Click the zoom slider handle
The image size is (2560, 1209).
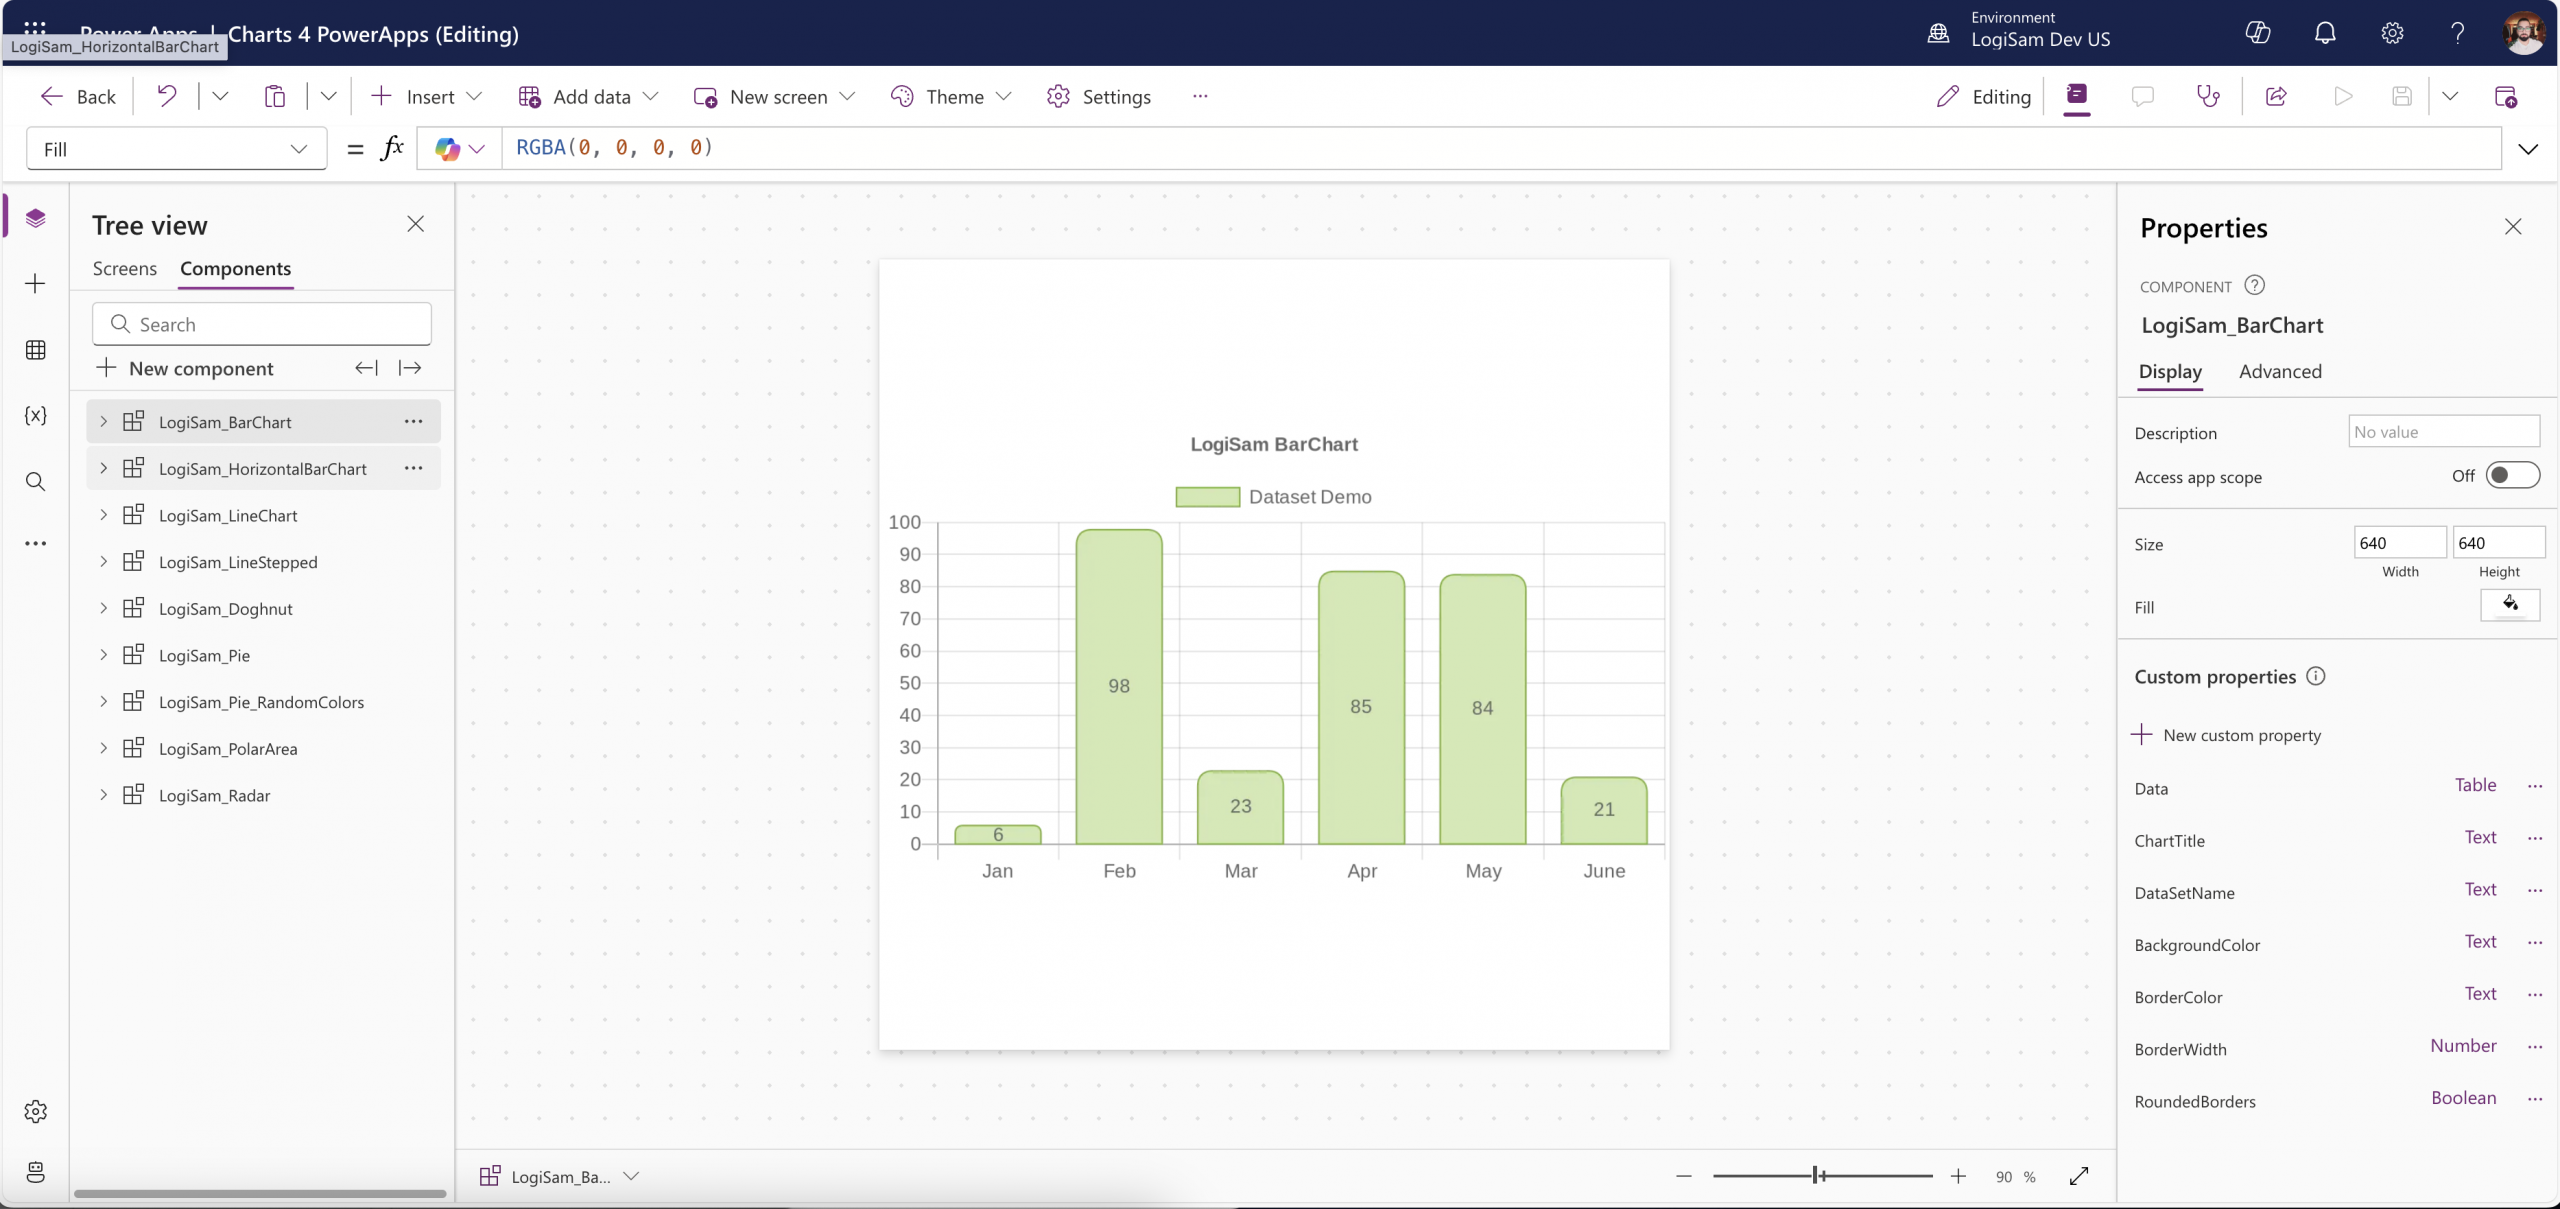pos(1817,1176)
